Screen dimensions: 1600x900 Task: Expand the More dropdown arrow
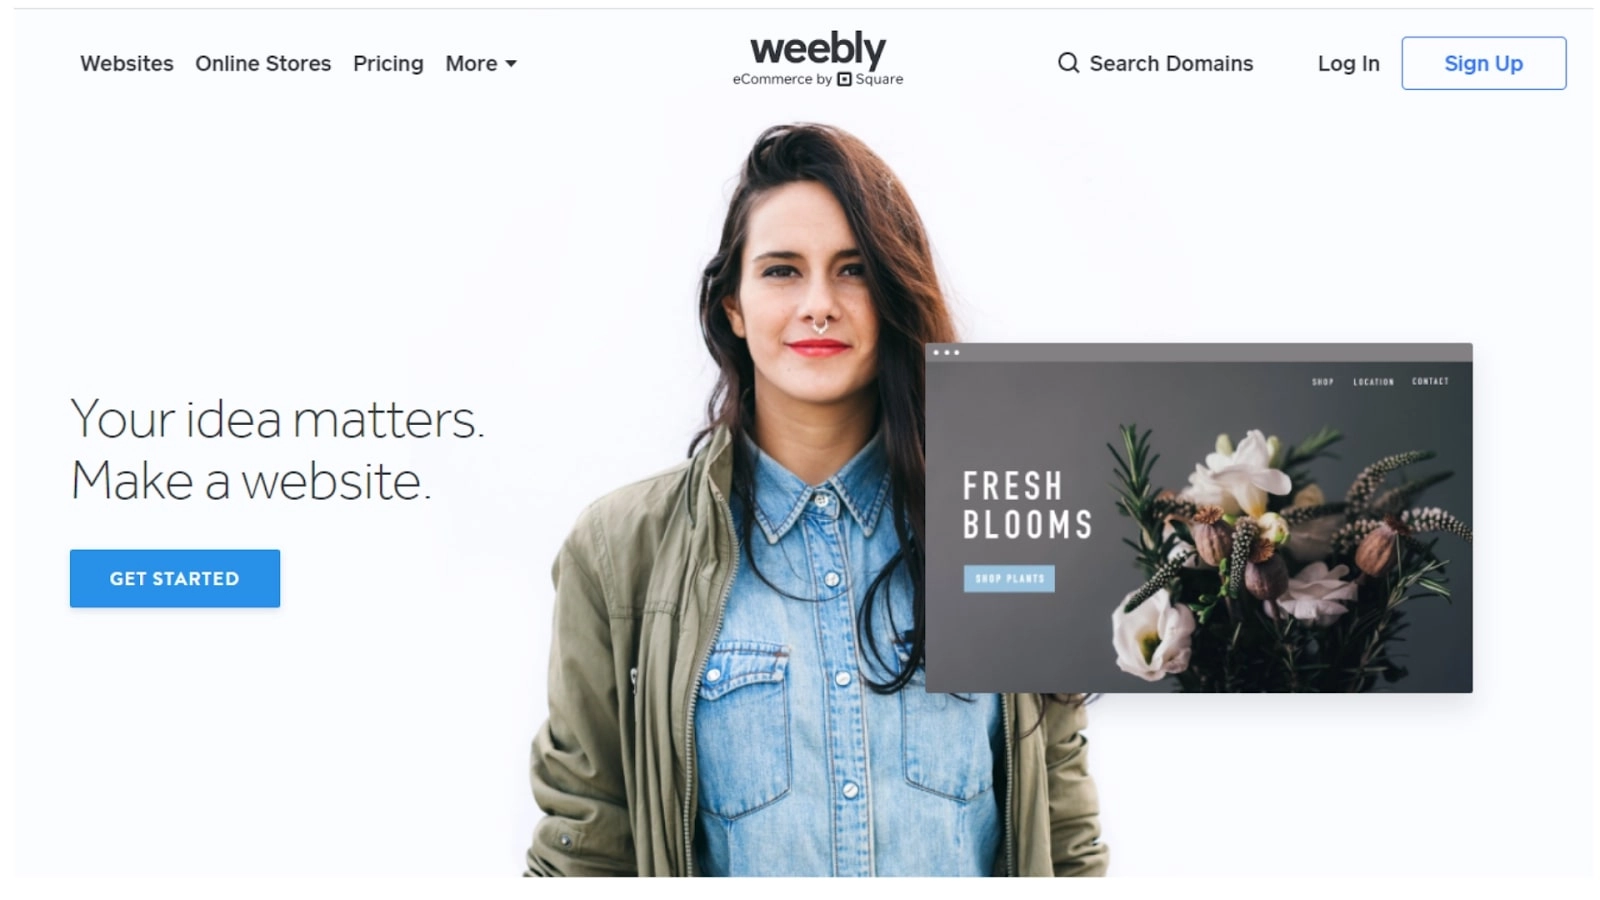[x=511, y=64]
